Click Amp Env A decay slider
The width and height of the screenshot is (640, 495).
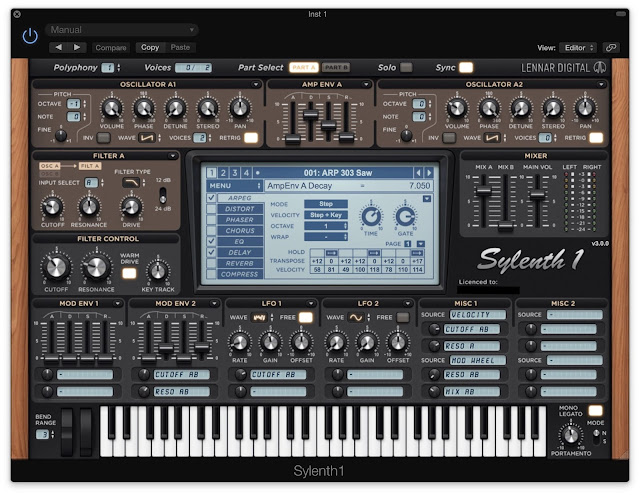point(311,114)
